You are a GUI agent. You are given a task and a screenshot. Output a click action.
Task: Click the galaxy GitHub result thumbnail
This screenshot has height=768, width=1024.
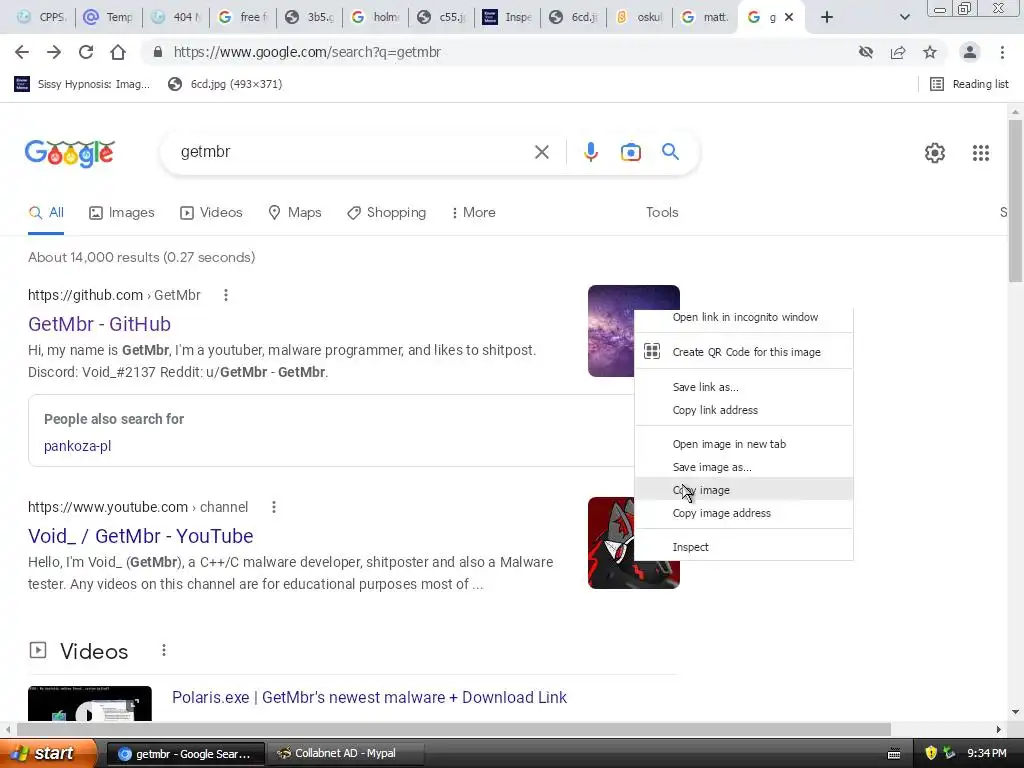click(611, 330)
